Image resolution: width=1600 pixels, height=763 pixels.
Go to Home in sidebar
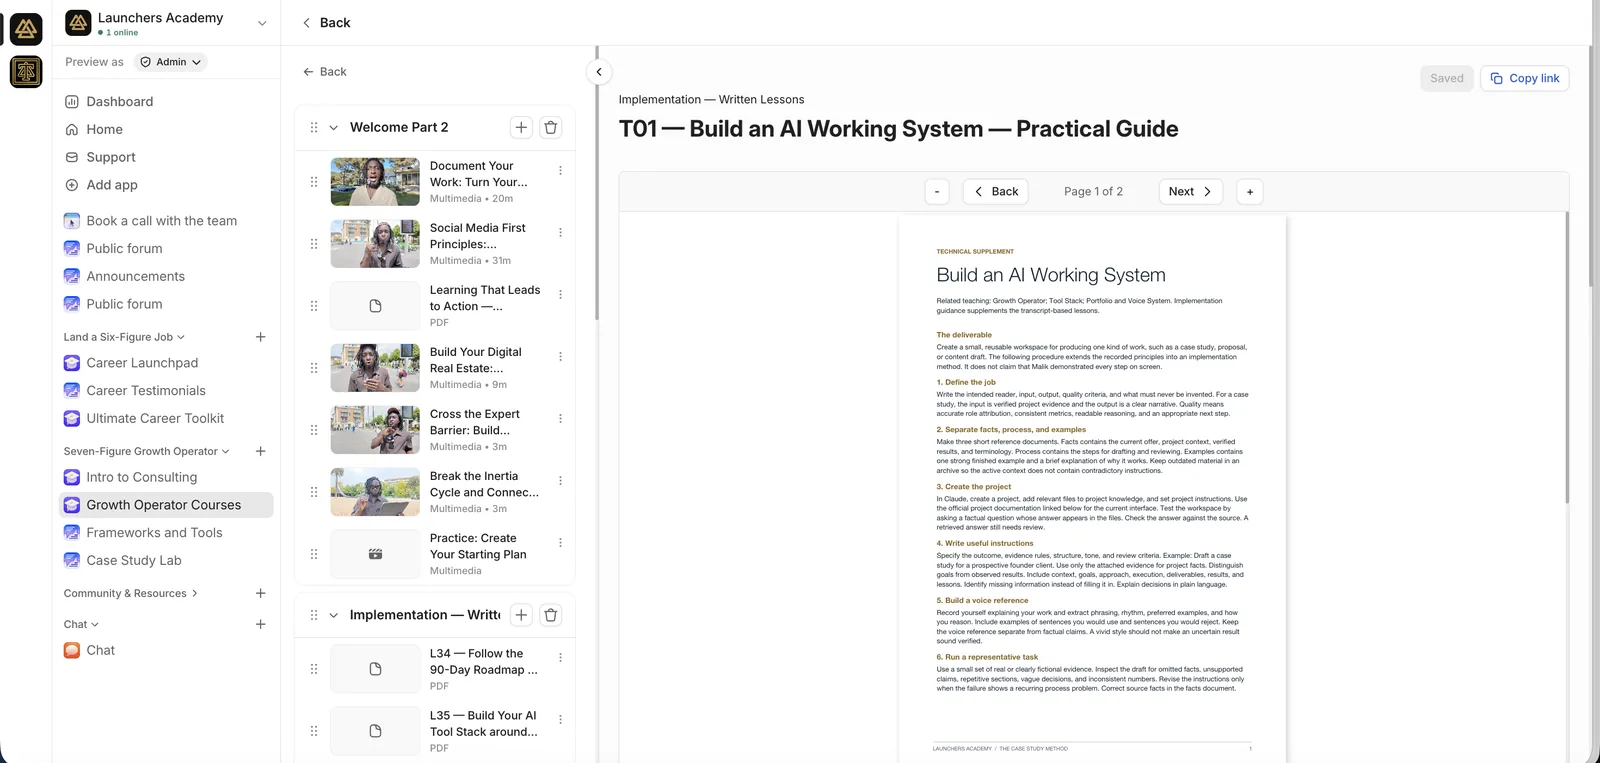tap(104, 130)
